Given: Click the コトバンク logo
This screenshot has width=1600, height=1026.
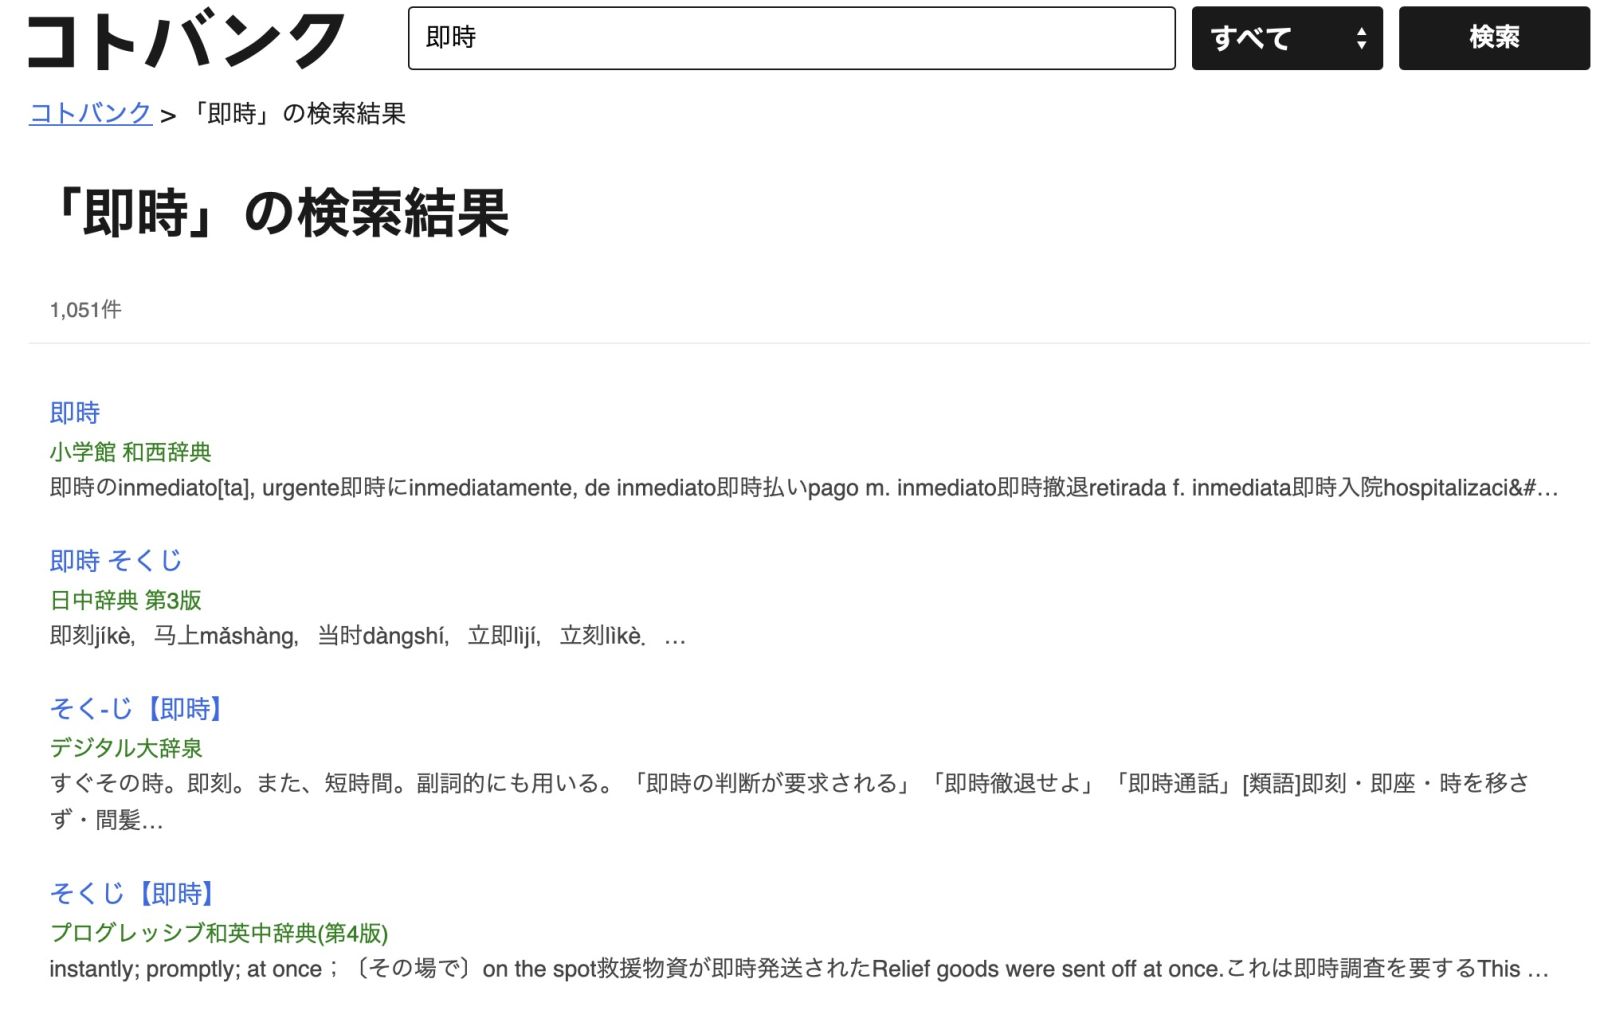Looking at the screenshot, I should point(186,40).
